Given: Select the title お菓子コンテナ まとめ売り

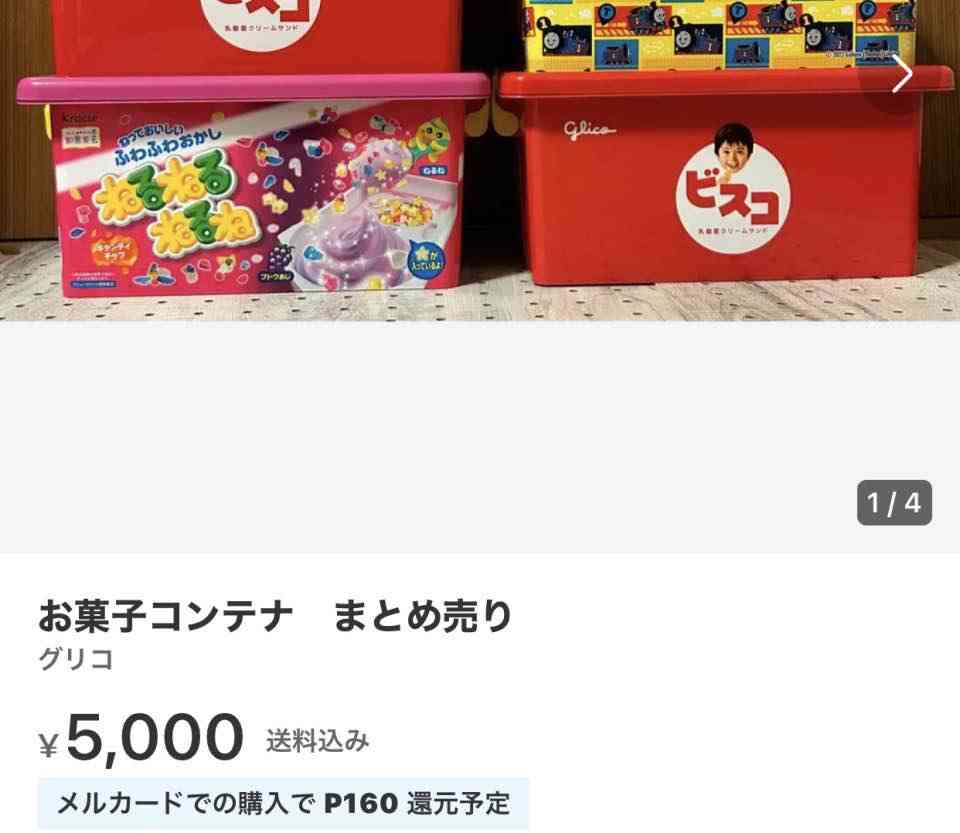Looking at the screenshot, I should 275,616.
